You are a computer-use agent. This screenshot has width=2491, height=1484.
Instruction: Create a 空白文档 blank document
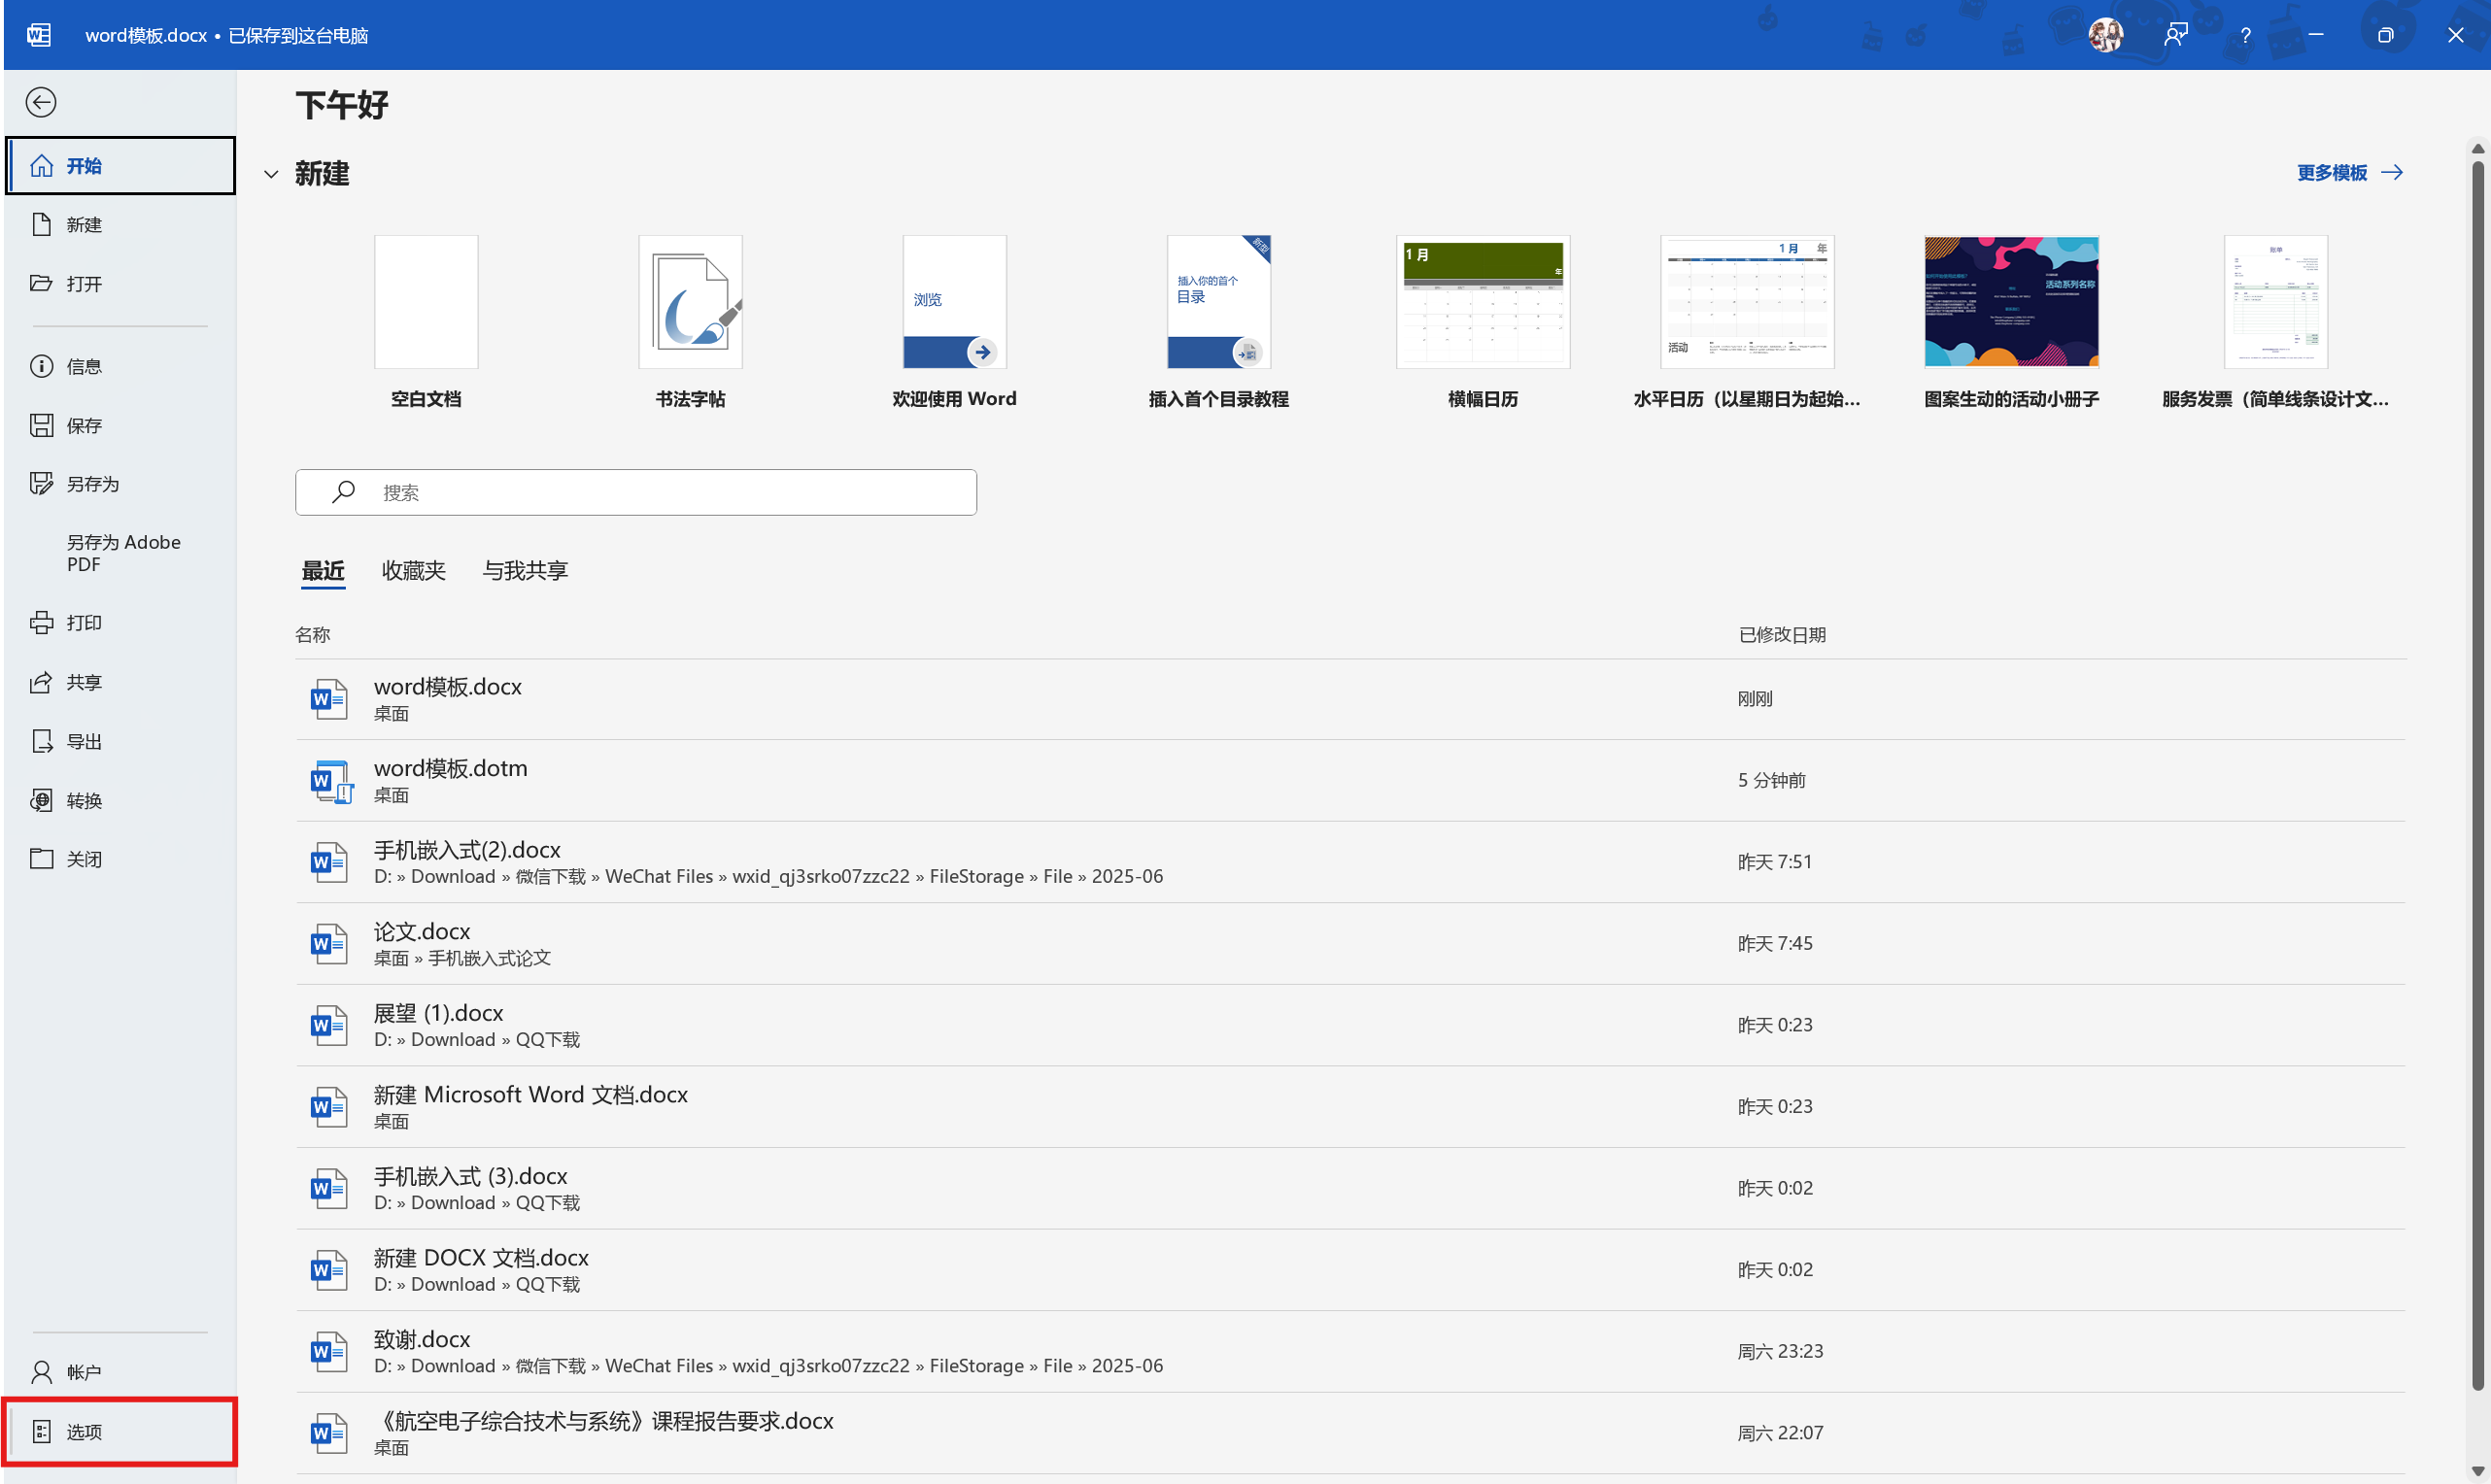(x=426, y=322)
